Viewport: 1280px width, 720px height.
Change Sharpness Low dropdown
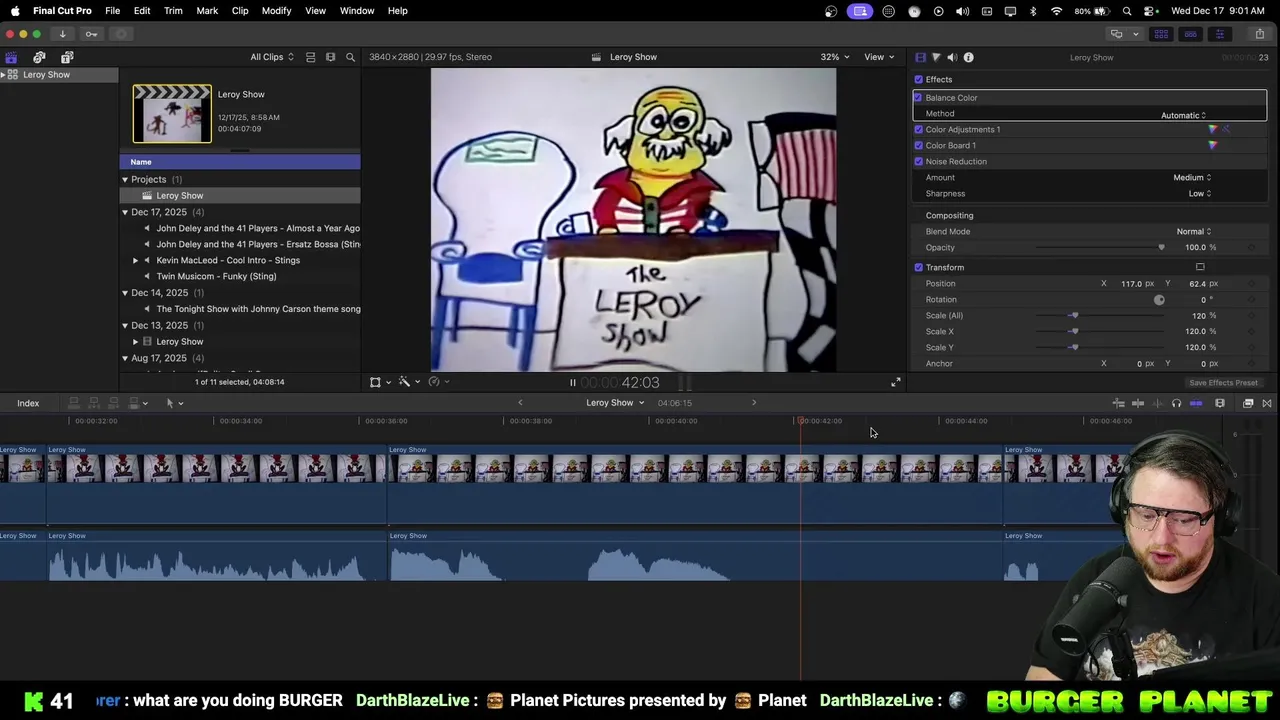(x=1199, y=193)
